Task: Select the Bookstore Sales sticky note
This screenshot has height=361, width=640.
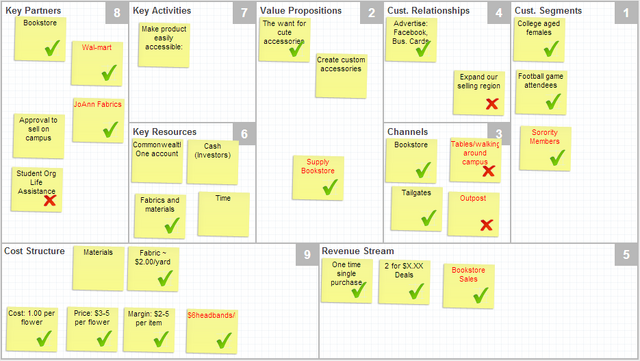Action: click(469, 286)
